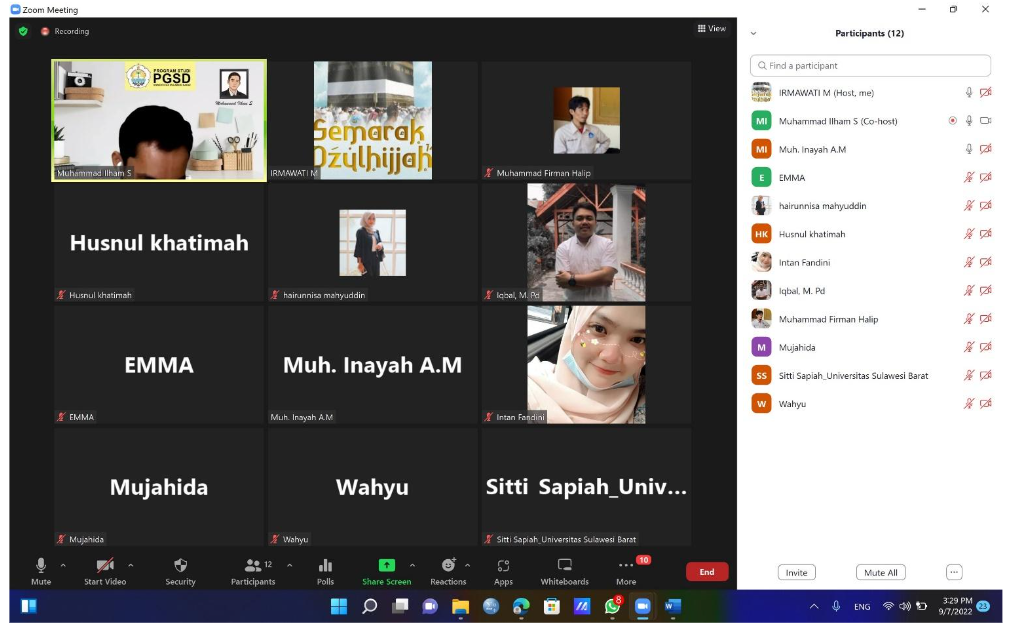Unmute Husnul khatimah in participants list
1009x631 pixels.
tap(968, 234)
